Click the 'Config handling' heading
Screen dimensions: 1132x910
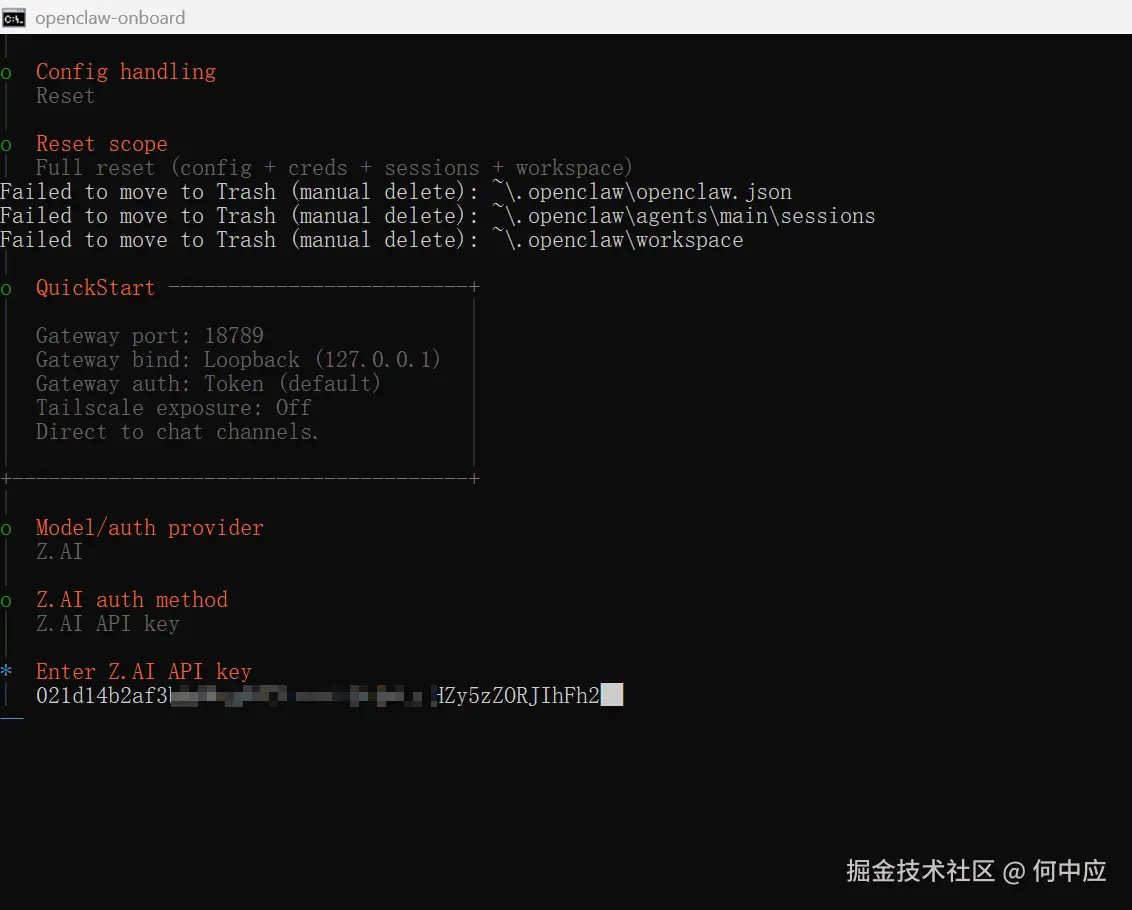pos(126,72)
